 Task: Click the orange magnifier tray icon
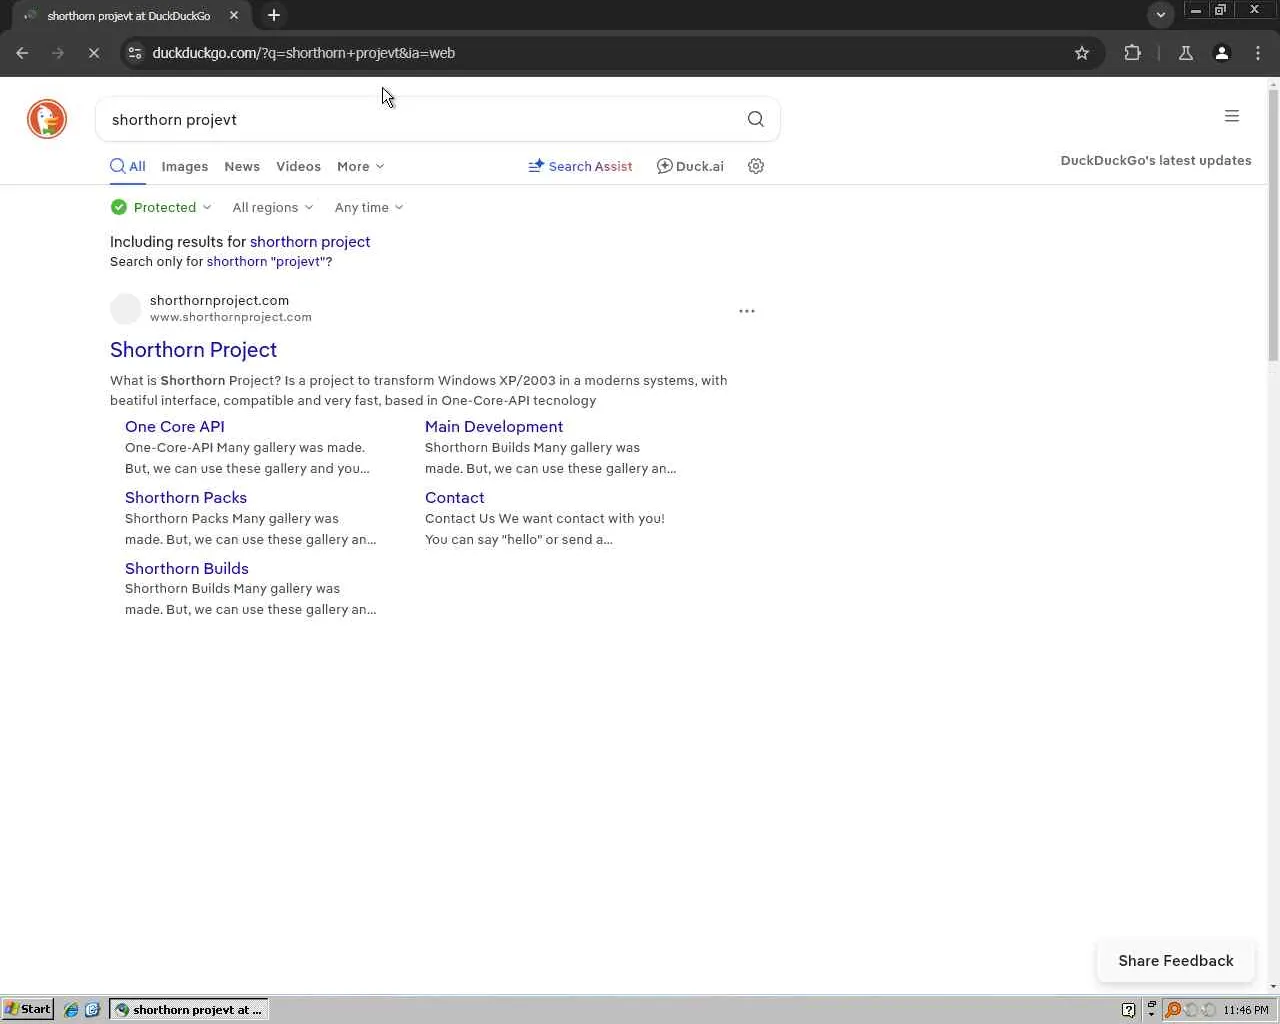click(x=1173, y=1010)
